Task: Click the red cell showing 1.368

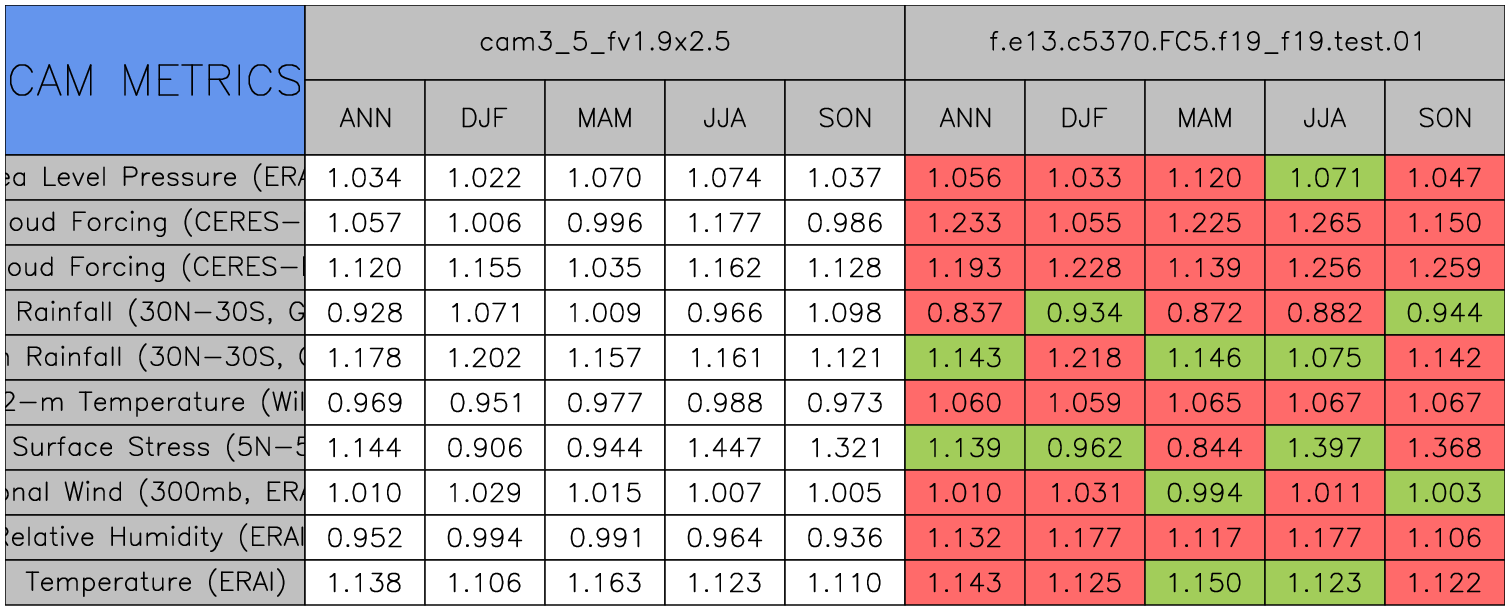Action: [x=1445, y=448]
